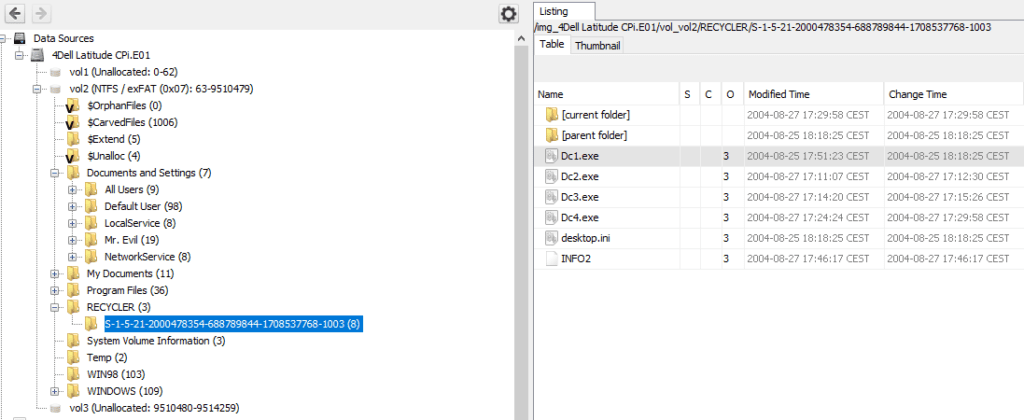Click the Mr. Evil folder icon
The width and height of the screenshot is (1024, 420).
(x=91, y=240)
